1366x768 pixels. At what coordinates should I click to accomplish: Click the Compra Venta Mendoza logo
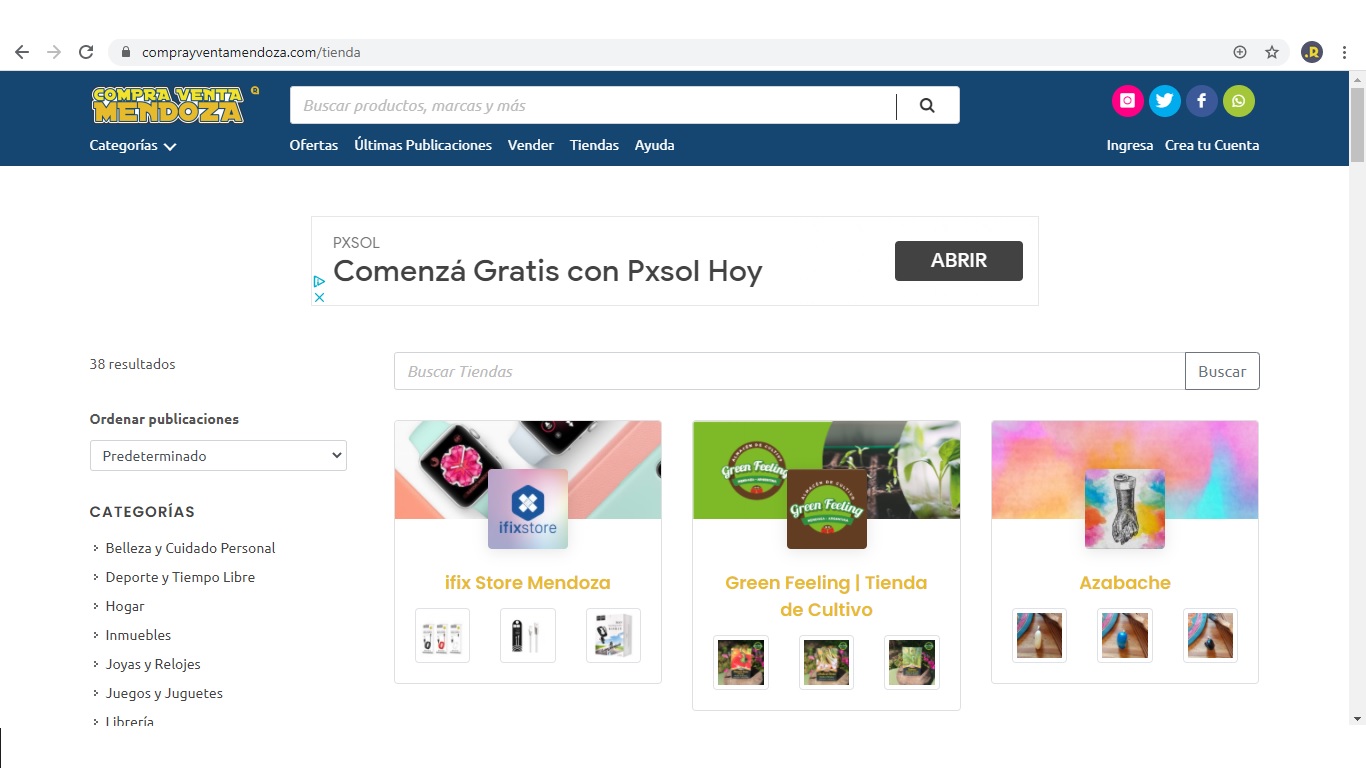coord(170,104)
